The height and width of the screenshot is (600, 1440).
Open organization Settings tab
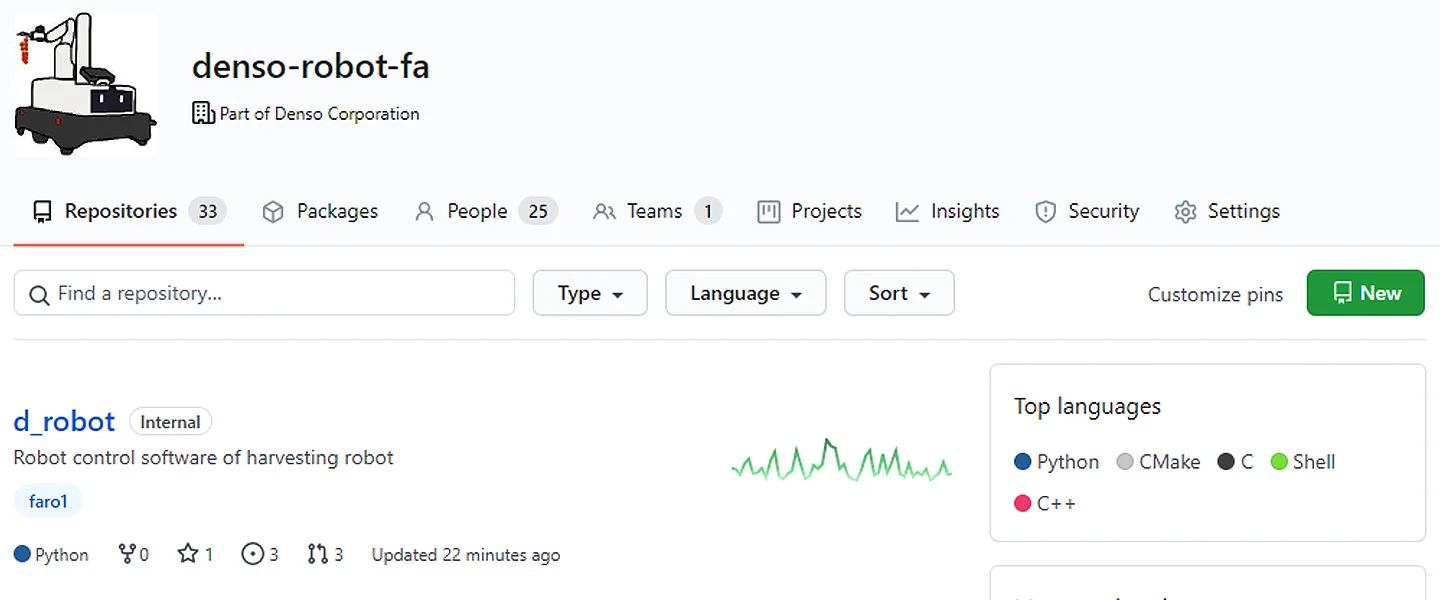(1227, 211)
